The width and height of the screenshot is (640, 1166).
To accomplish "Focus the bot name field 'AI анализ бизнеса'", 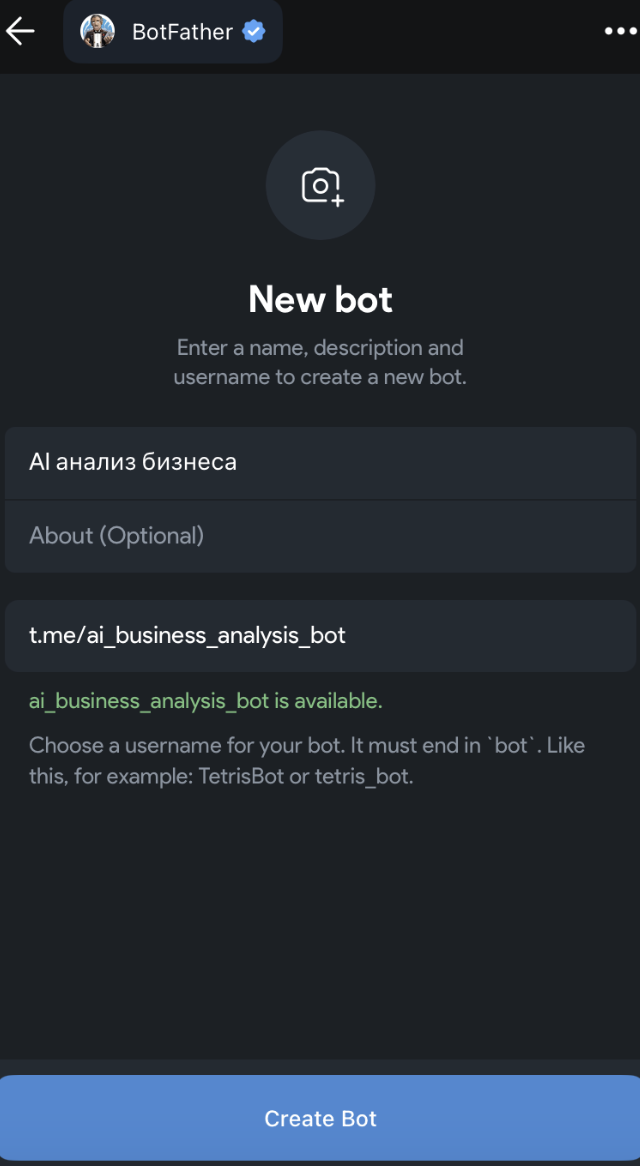I will [320, 462].
